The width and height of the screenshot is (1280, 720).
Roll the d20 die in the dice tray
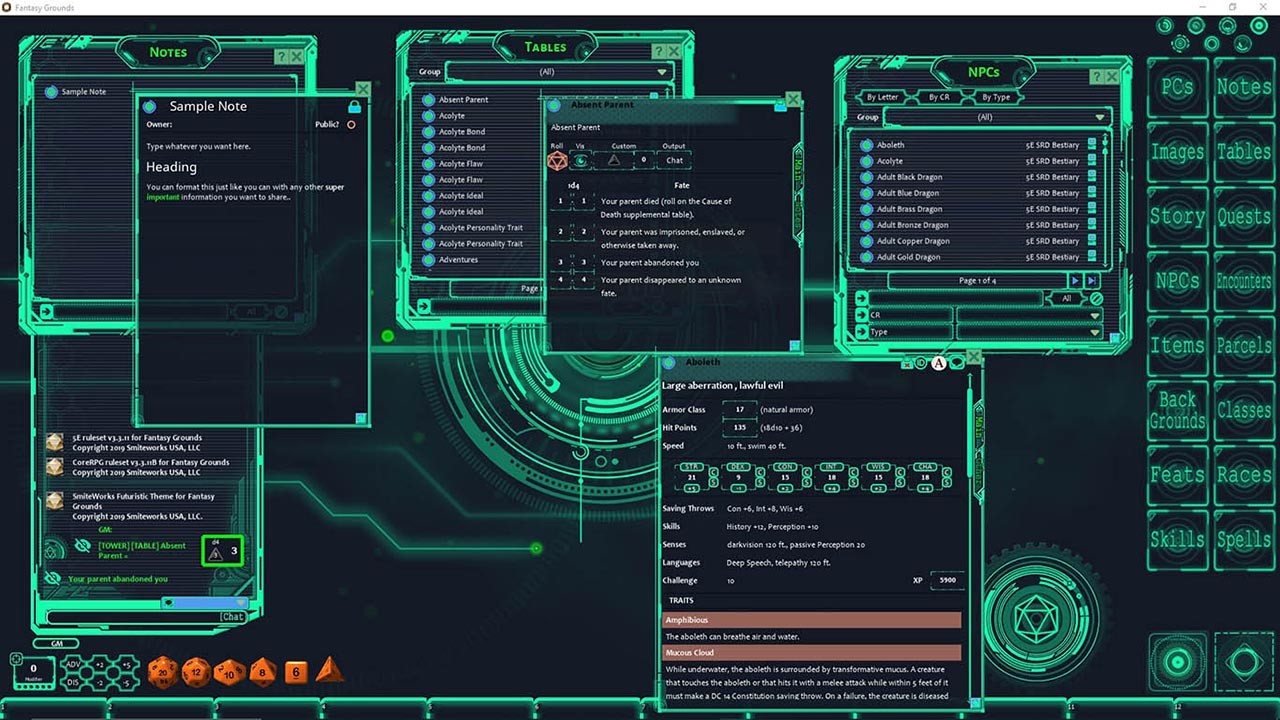pos(163,672)
